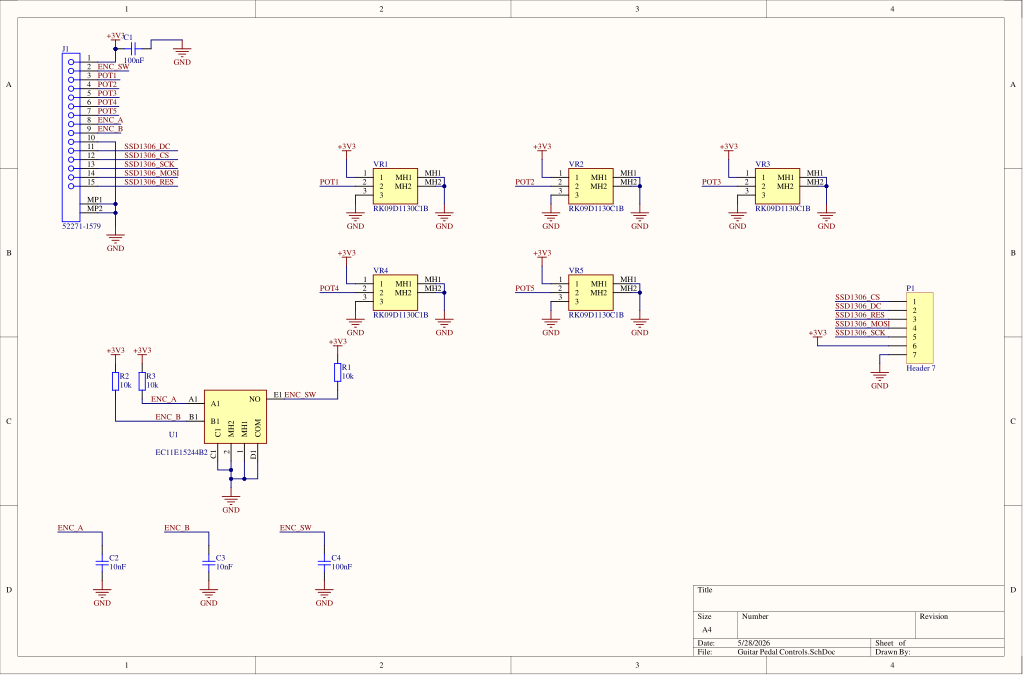
Task: Click the date 5/28/2026 in title block
Action: (x=756, y=643)
